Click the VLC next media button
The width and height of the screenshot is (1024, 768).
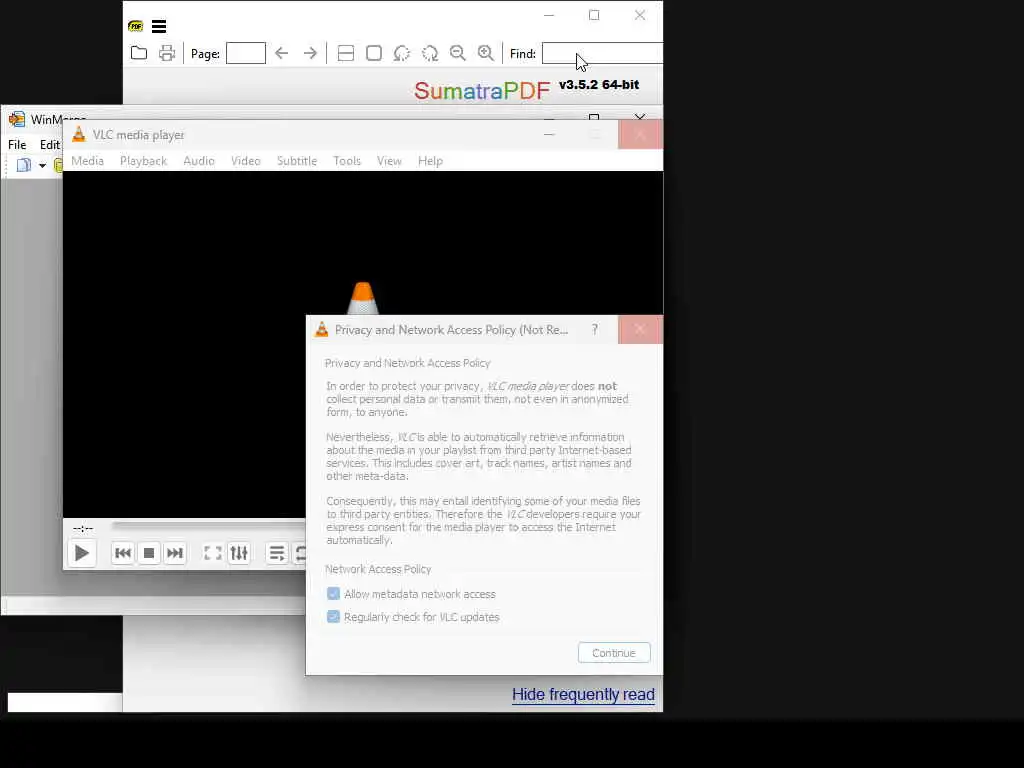(175, 553)
